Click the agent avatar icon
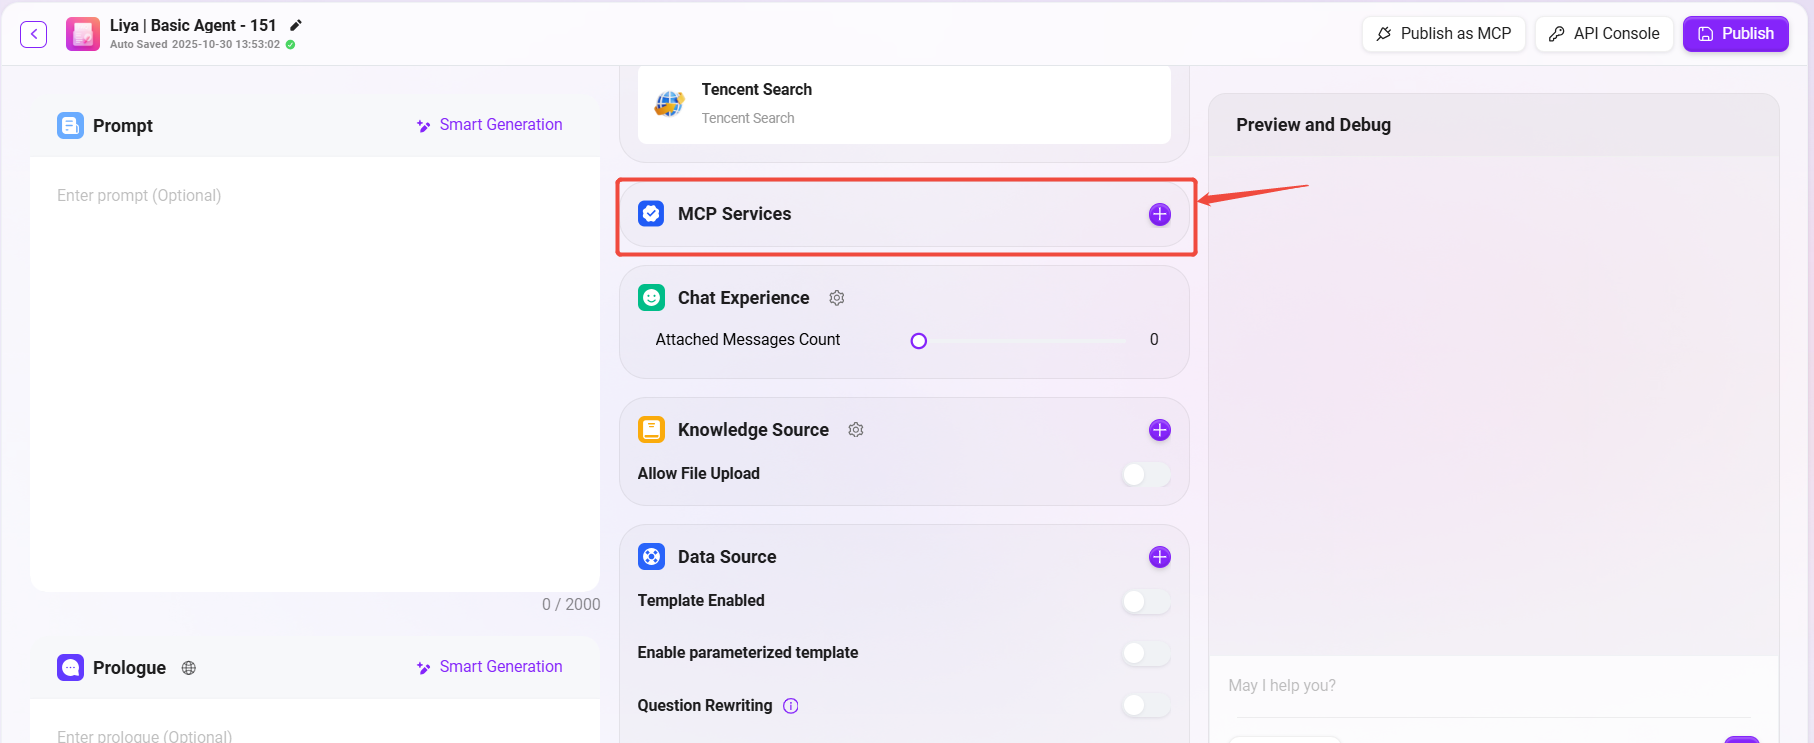Viewport: 1814px width, 743px height. coord(83,34)
